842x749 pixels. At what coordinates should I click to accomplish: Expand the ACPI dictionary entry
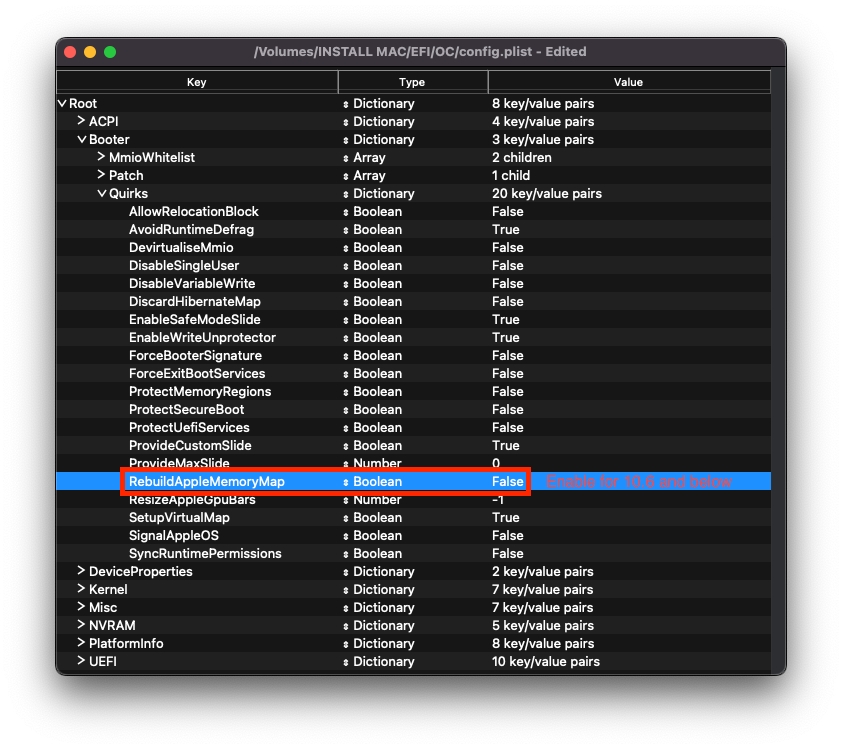(x=82, y=122)
